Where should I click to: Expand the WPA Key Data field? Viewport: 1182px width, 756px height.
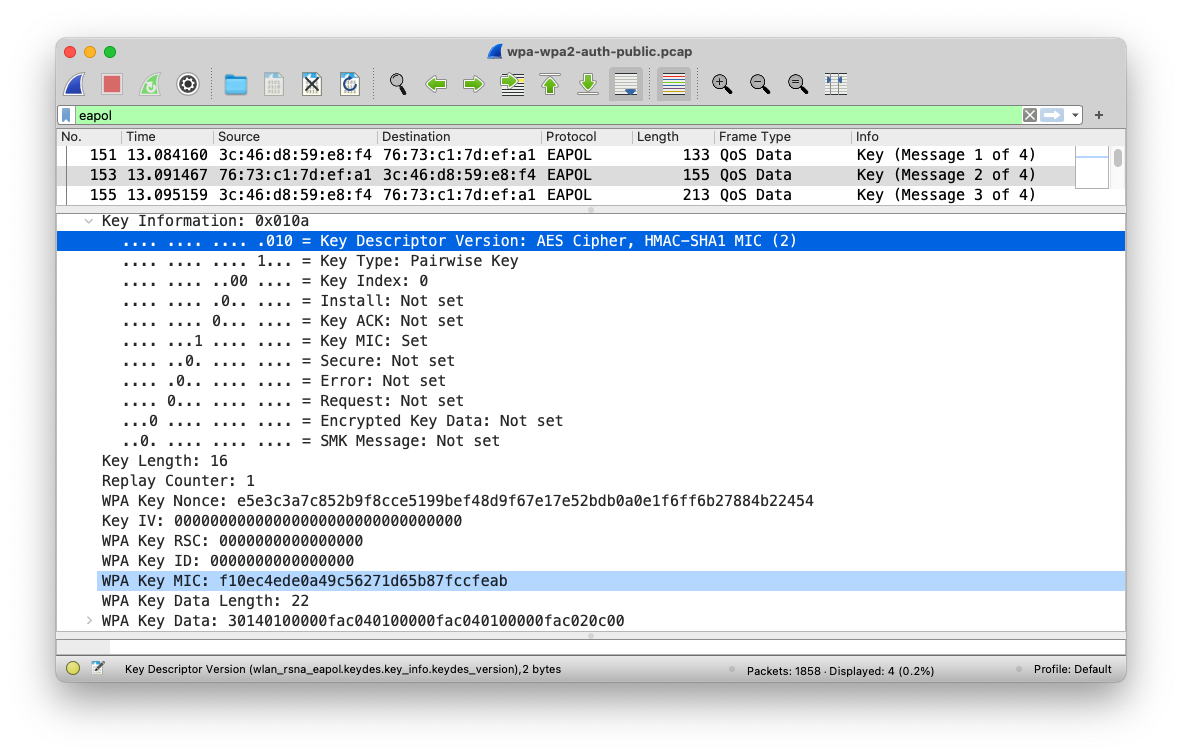coord(89,621)
